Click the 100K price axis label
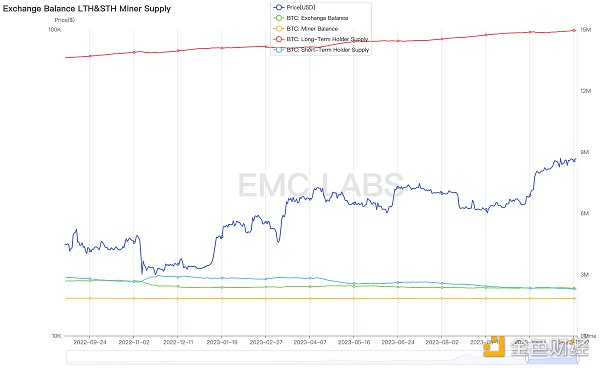This screenshot has width=600, height=368. [x=54, y=30]
